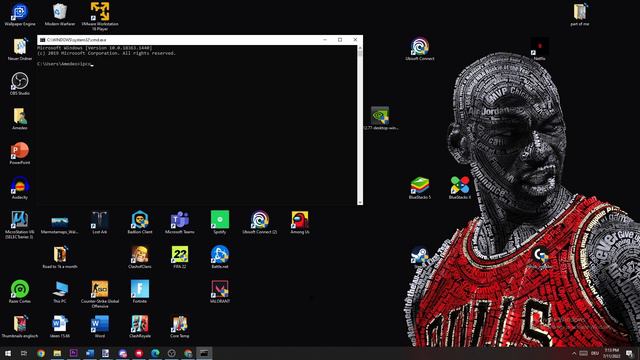
Task: Launch the VALORANT shortcut
Action: [220, 292]
